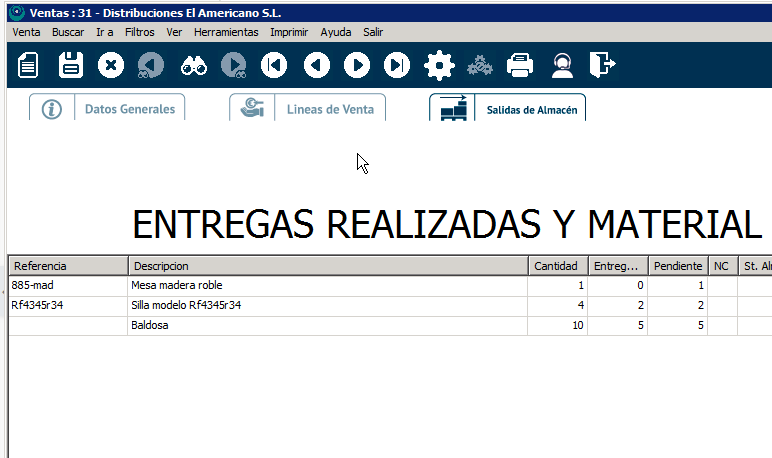Exit using the door arrow icon
The width and height of the screenshot is (772, 458).
coord(602,66)
